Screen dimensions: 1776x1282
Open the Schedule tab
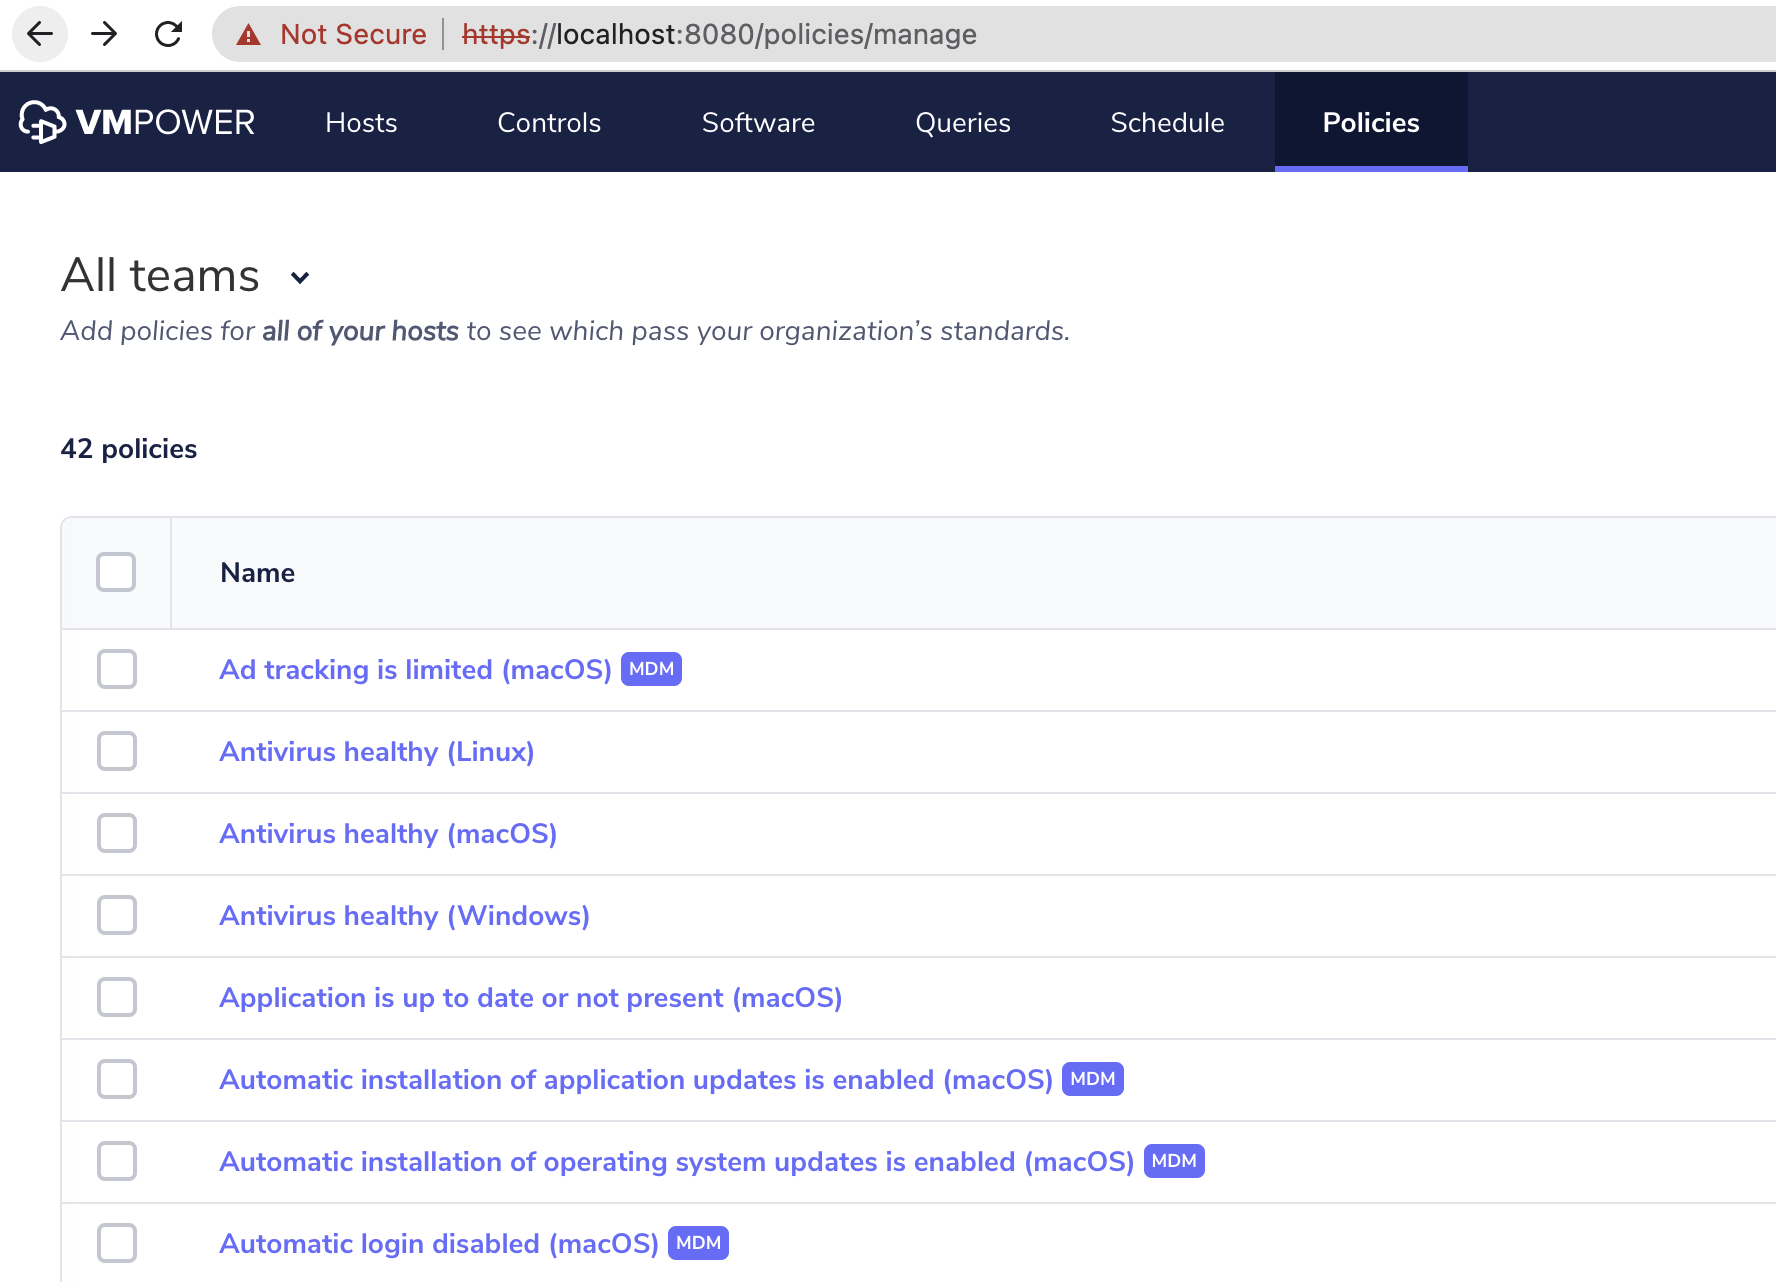point(1167,122)
